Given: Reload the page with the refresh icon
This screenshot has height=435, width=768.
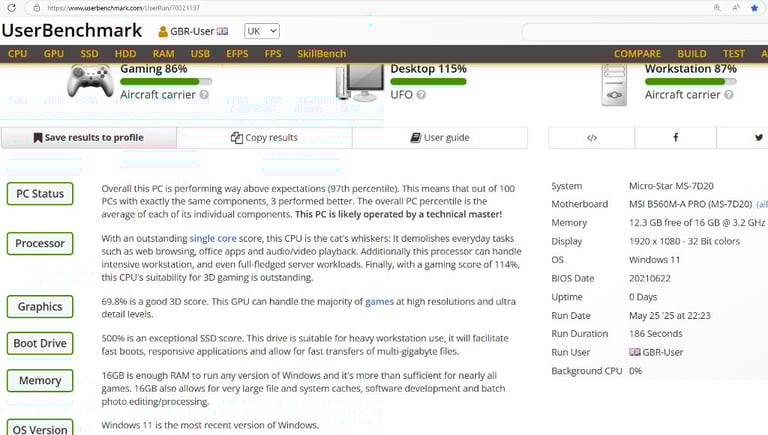Looking at the screenshot, I should [11, 8].
